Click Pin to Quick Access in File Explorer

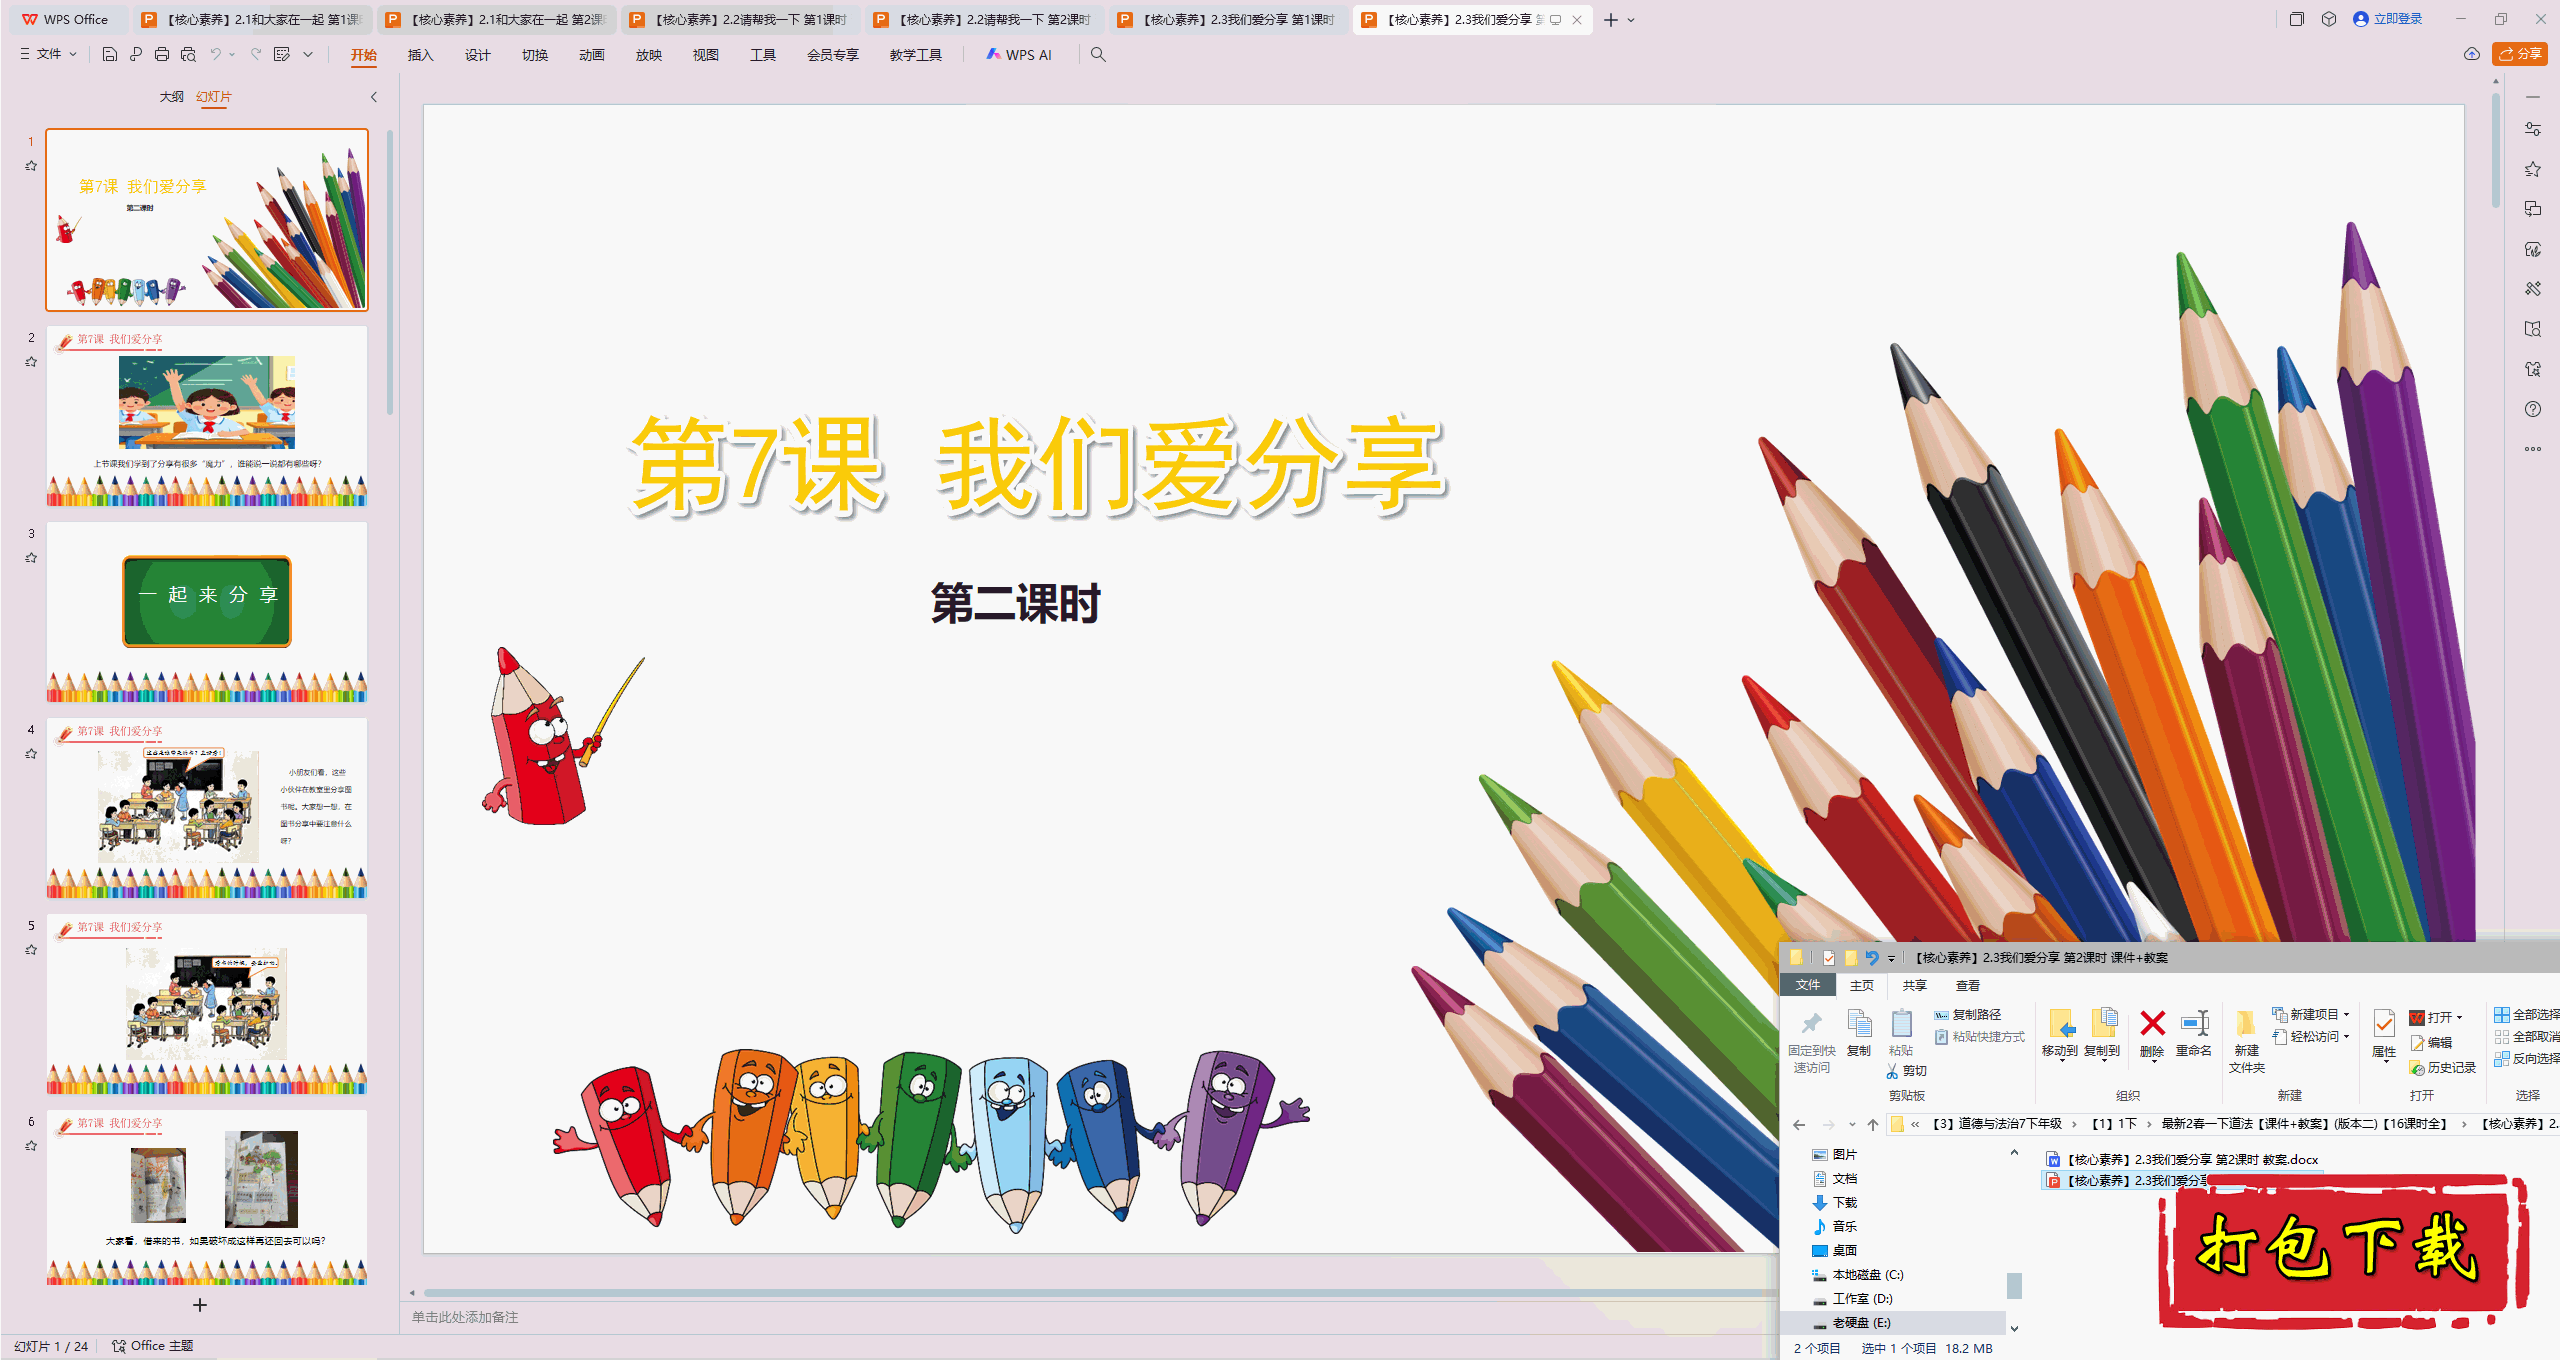(1812, 1042)
